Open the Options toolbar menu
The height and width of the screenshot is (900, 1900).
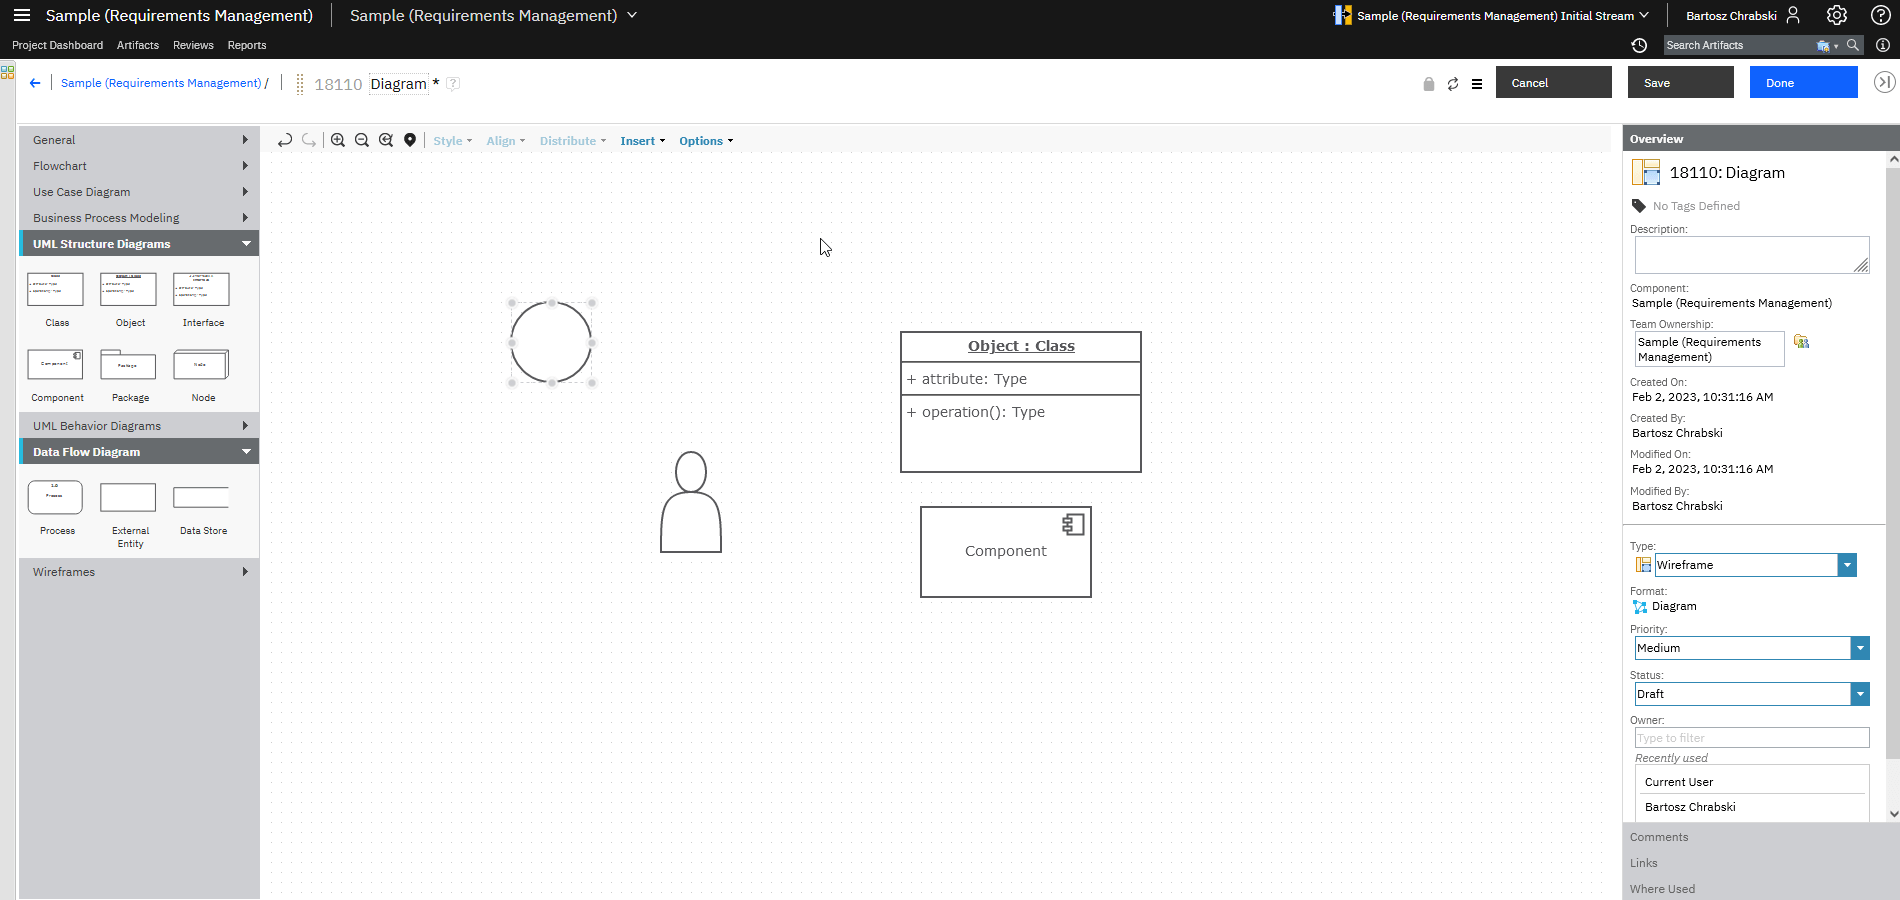pos(706,141)
